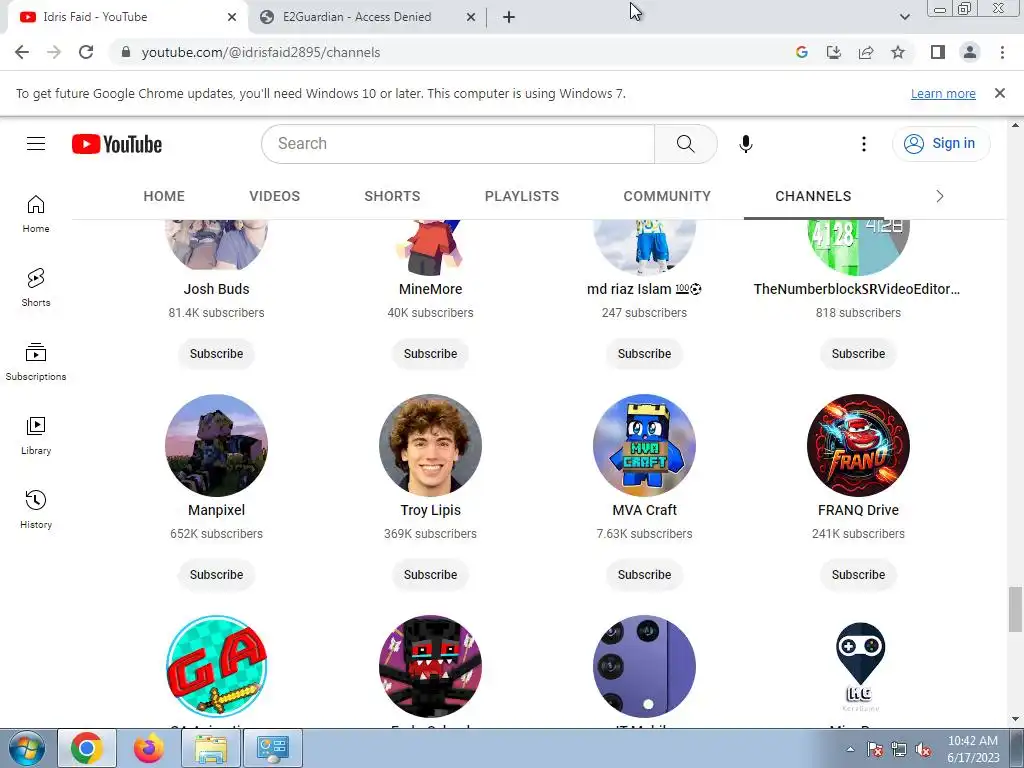Click the Josh Buds channel name
This screenshot has height=768, width=1024.
(x=216, y=289)
